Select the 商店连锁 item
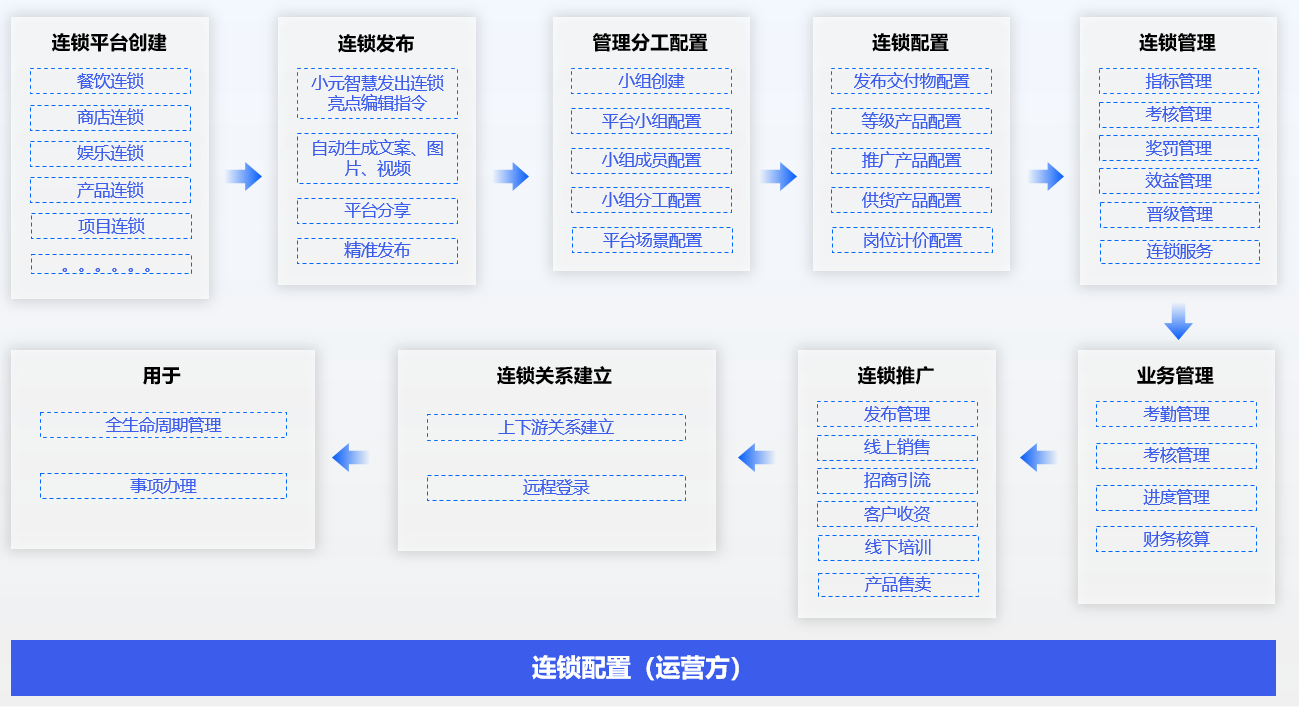Screen dimensions: 1299x707 (110, 118)
